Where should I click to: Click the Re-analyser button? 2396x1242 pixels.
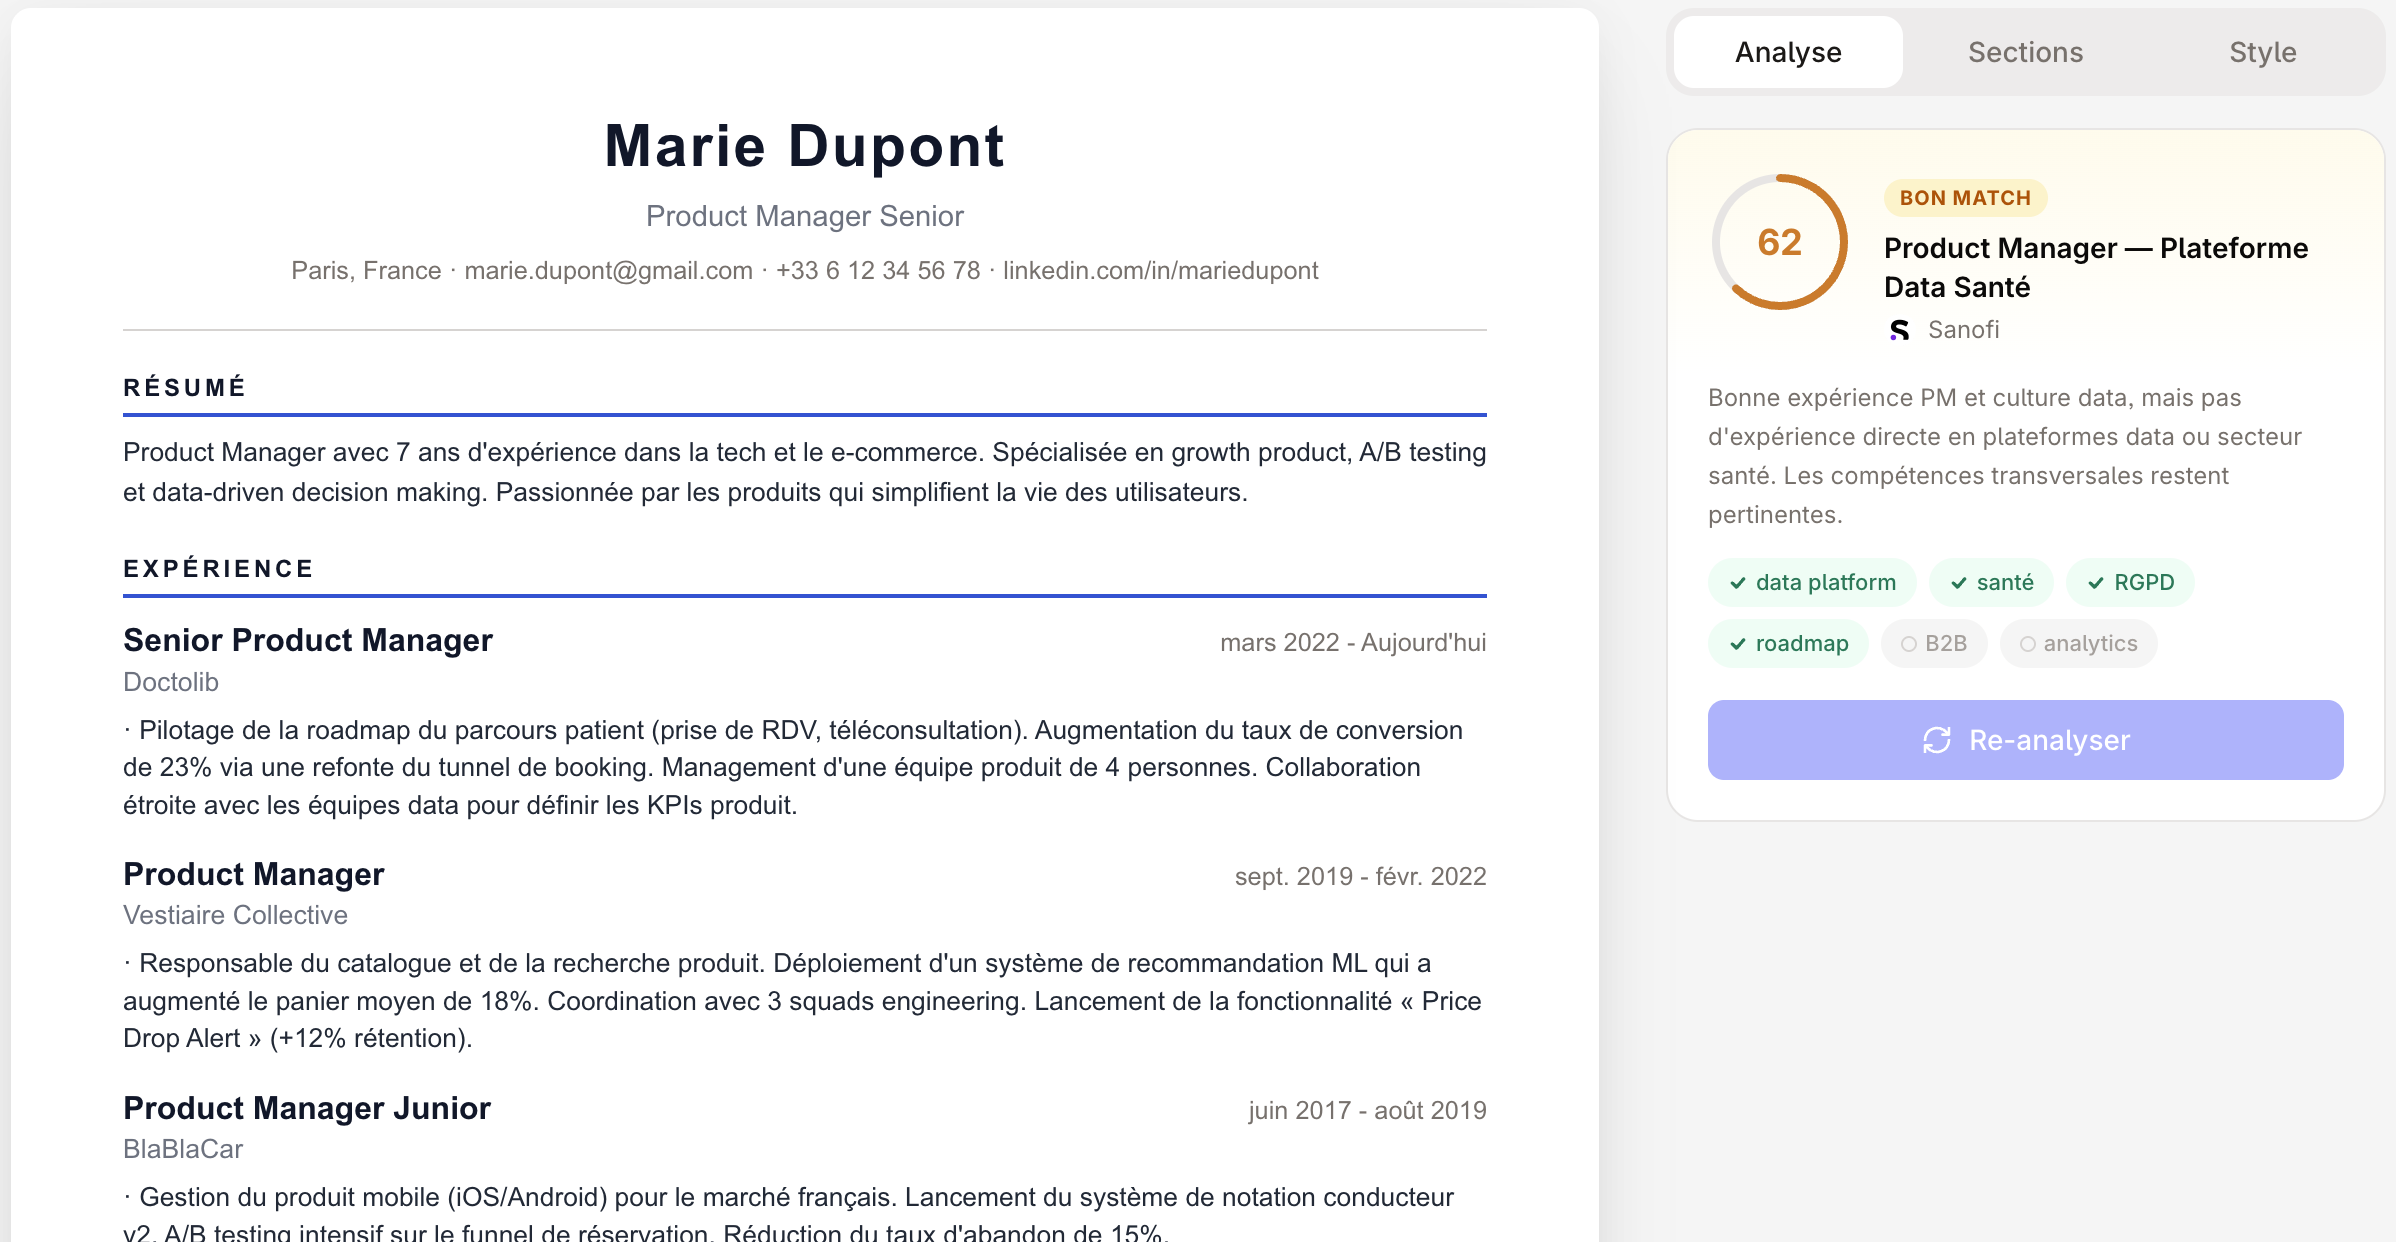click(x=2025, y=740)
